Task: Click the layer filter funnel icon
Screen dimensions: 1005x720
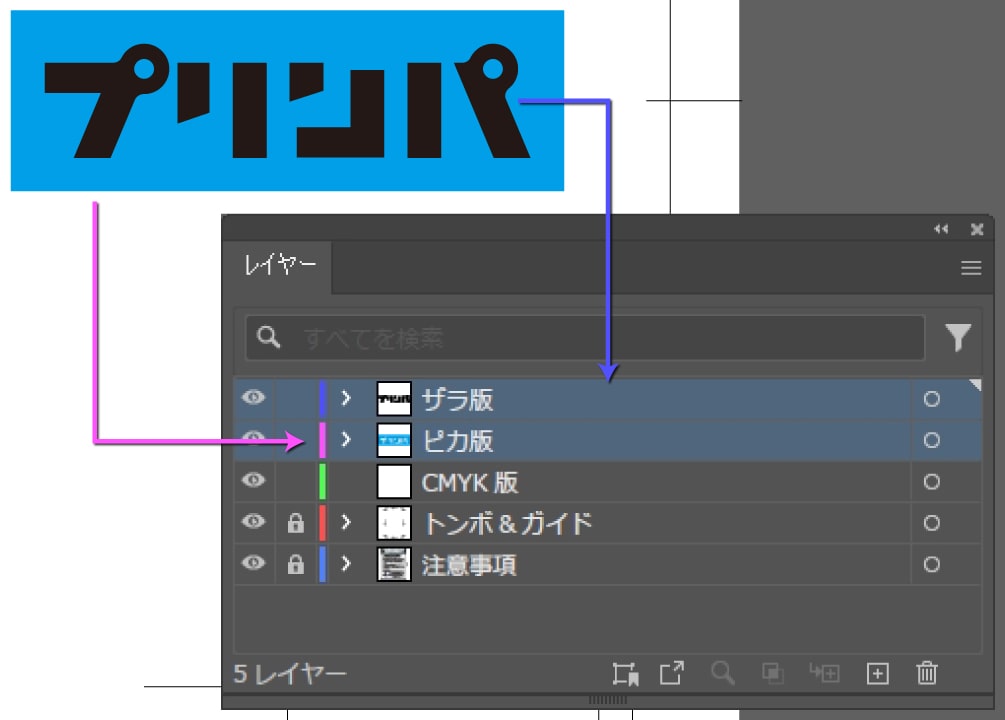Action: pos(958,338)
